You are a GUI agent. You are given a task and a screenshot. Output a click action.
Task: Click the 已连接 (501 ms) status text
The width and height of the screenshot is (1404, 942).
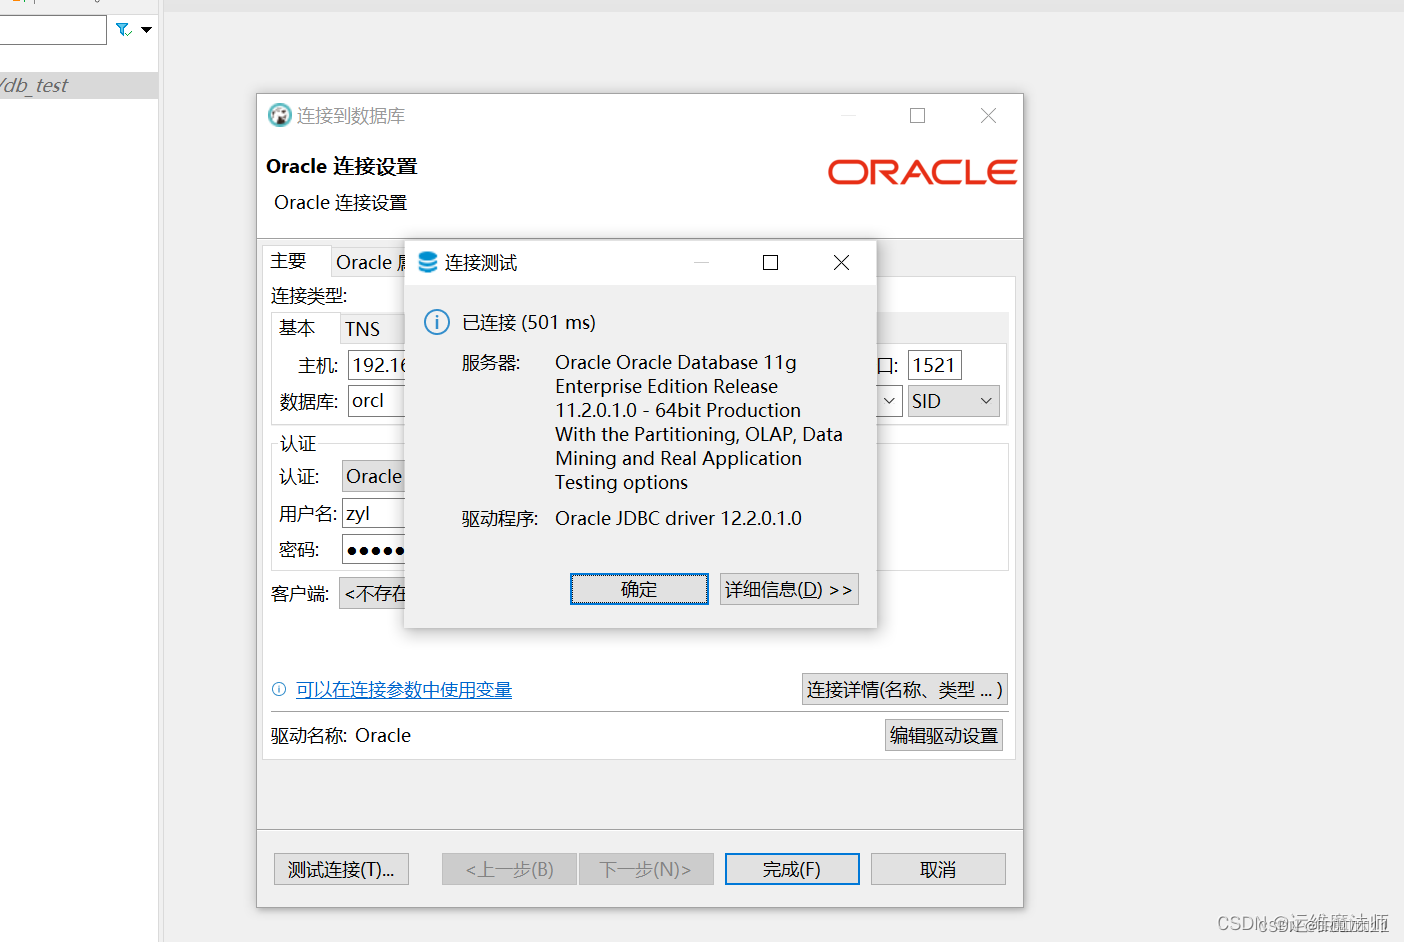529,322
